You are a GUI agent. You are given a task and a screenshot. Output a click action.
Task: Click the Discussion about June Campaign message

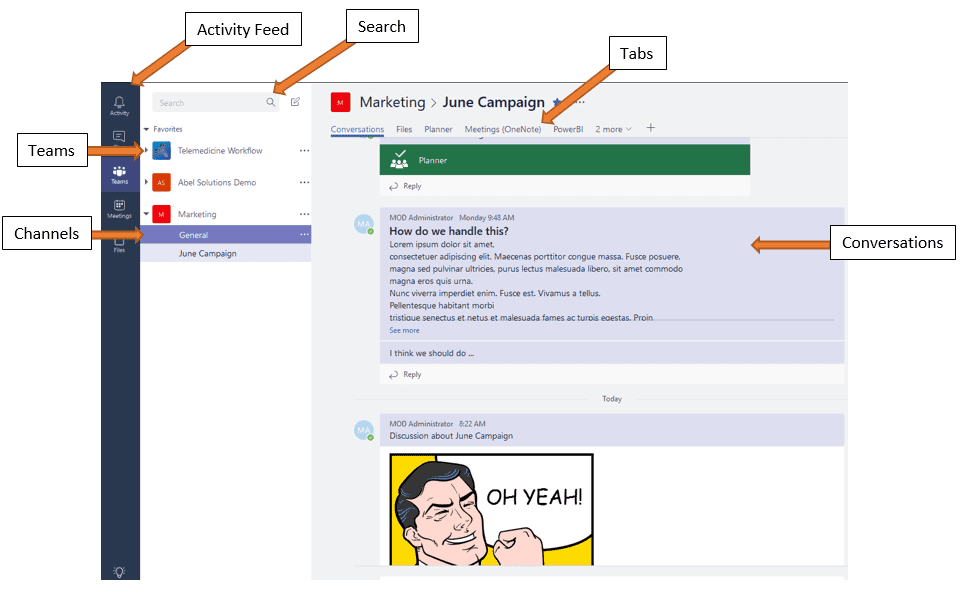point(451,436)
